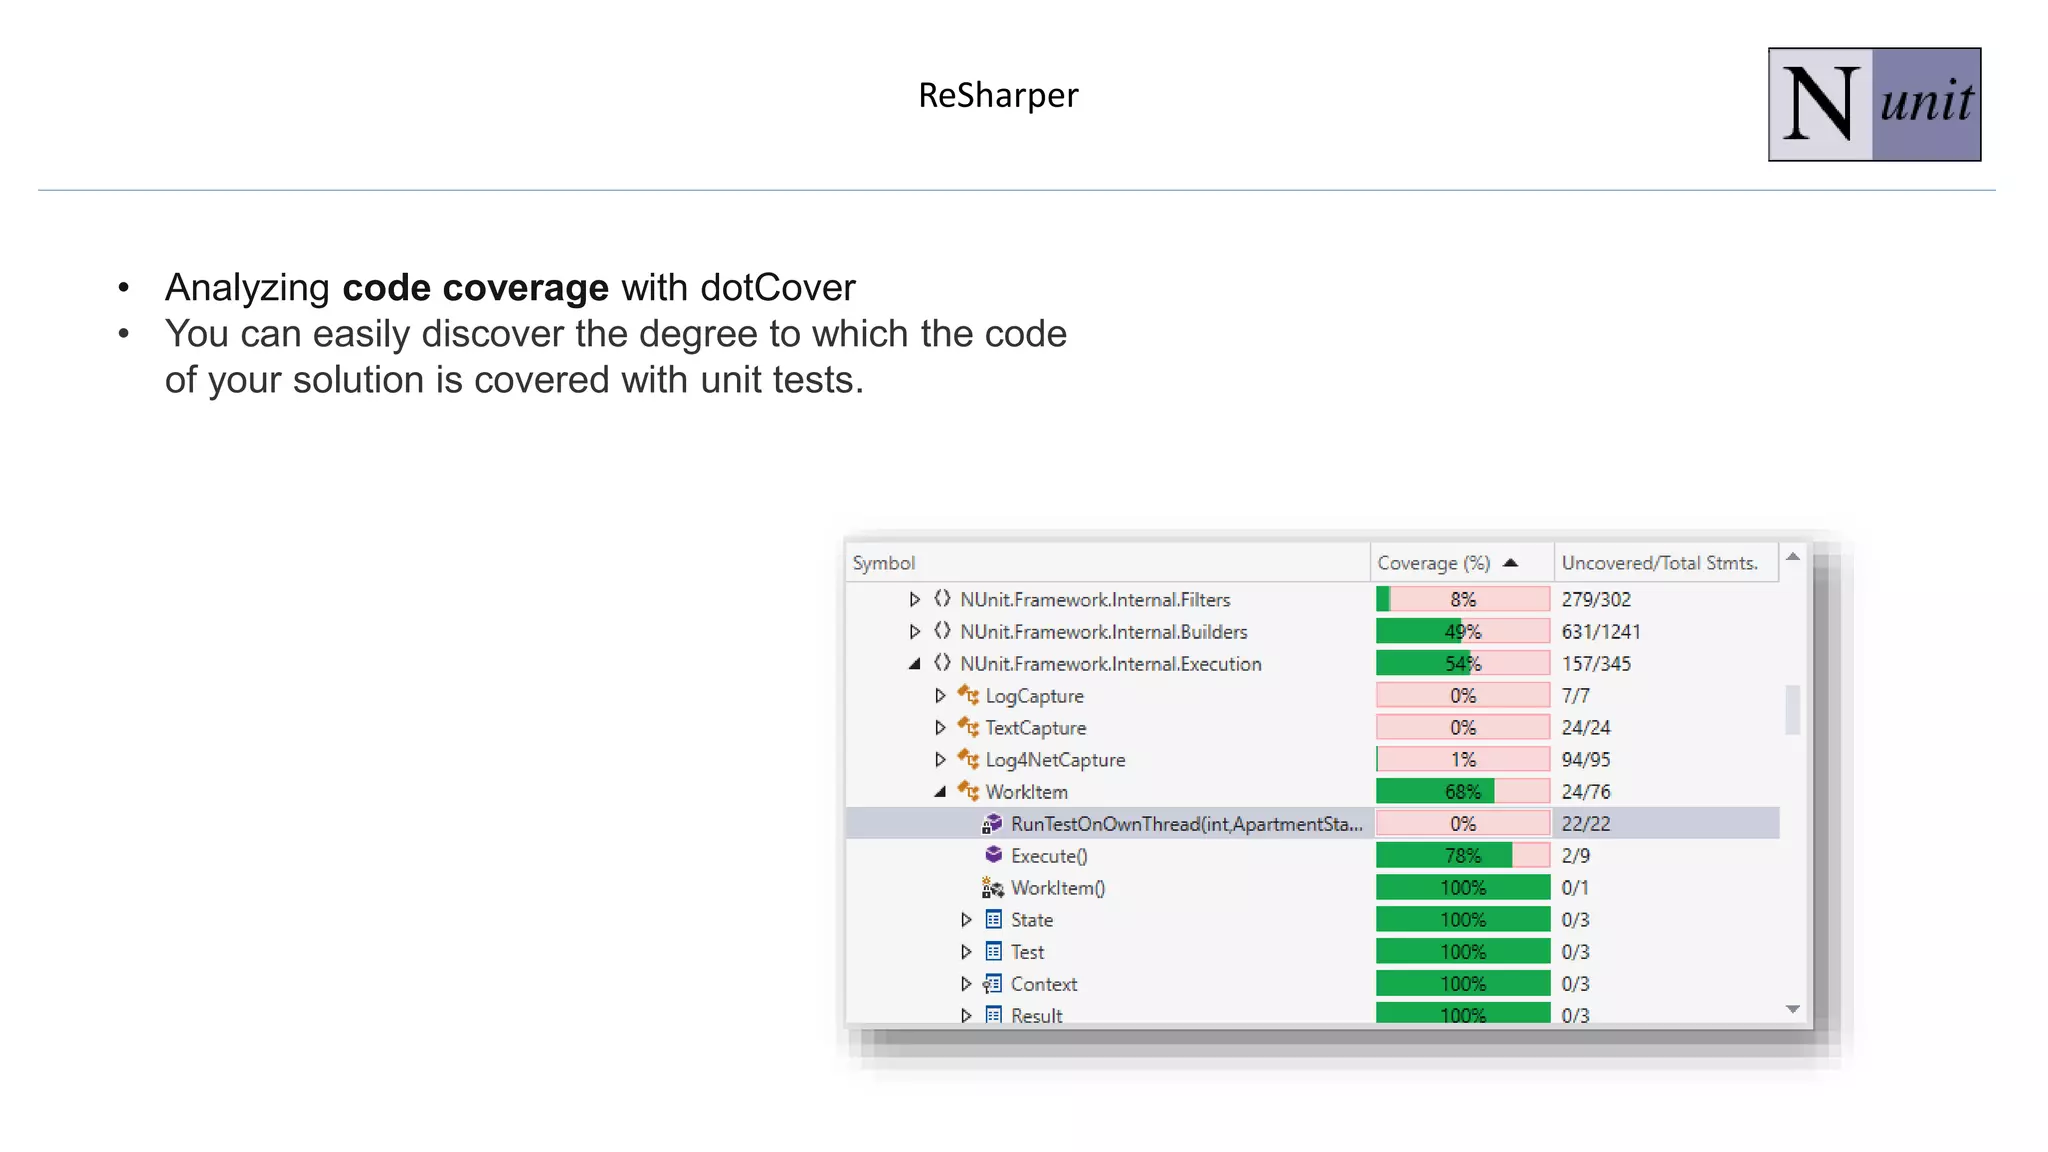Viewport: 2048px width, 1152px height.
Task: Expand the Test property node
Action: coord(966,951)
